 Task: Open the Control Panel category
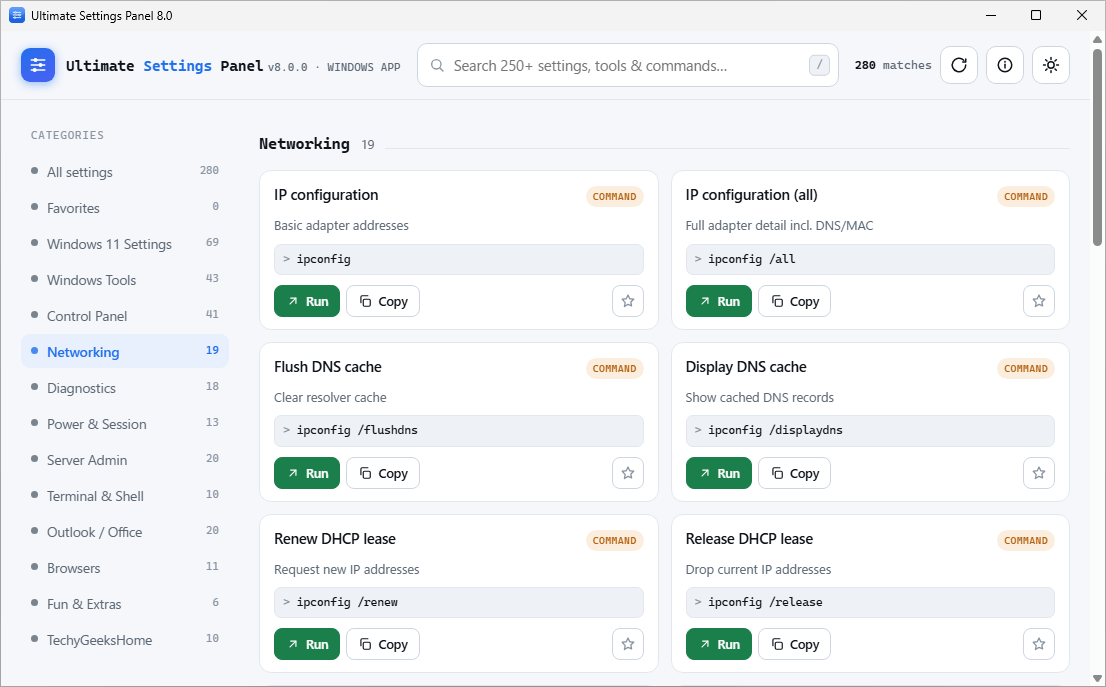125,315
